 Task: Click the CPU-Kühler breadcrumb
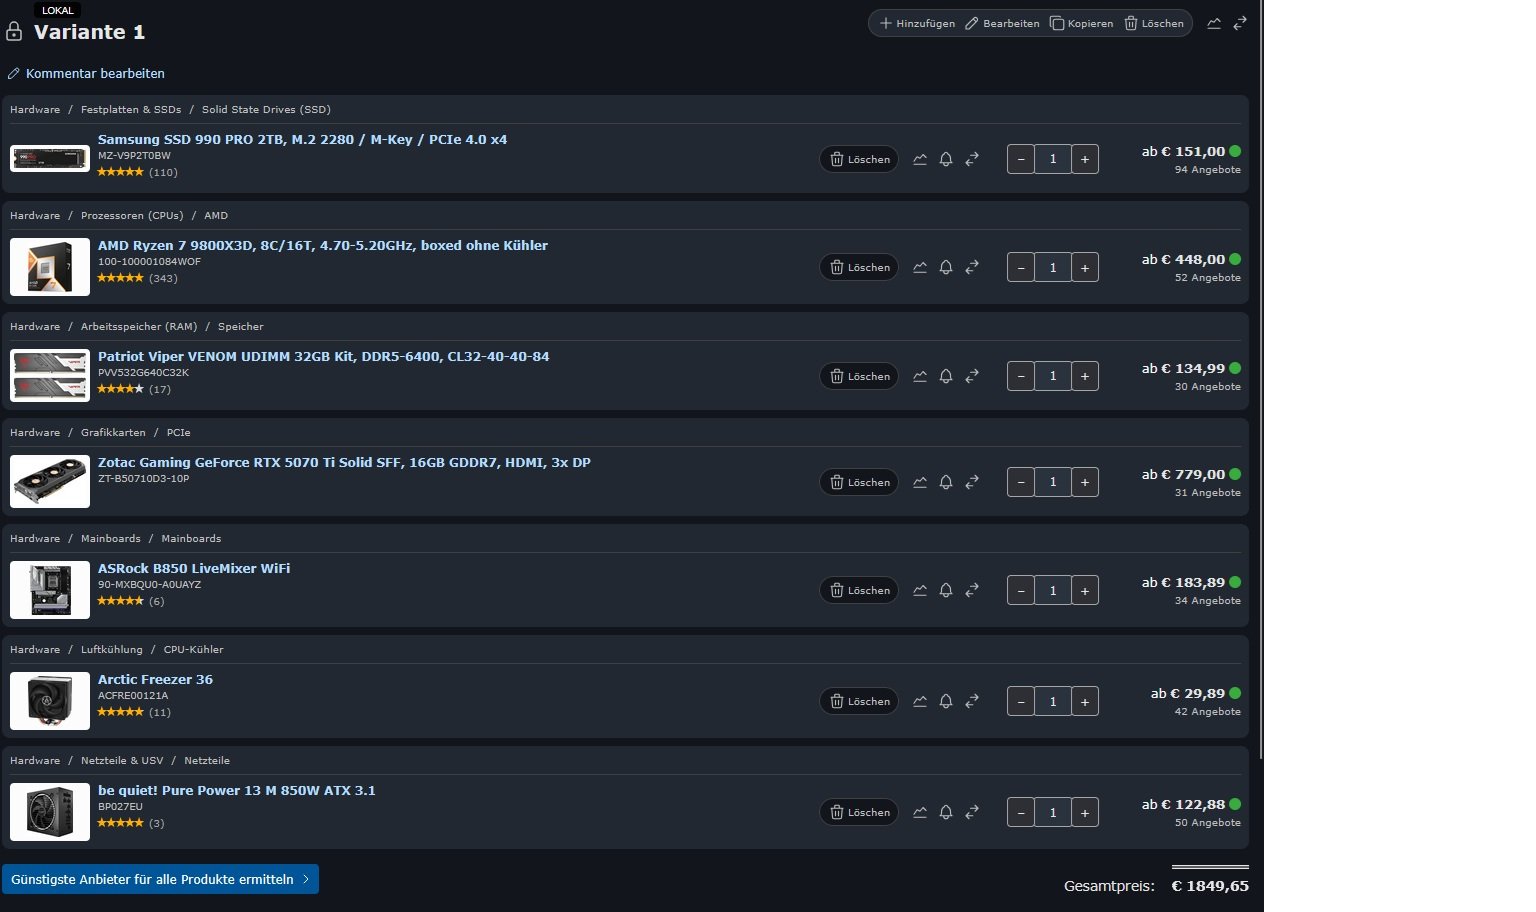194,649
